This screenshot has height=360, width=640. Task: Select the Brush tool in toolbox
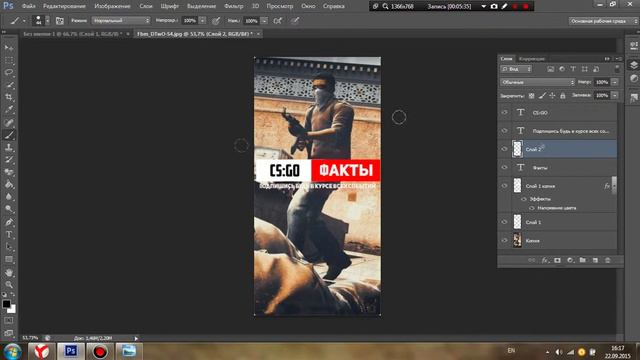click(x=9, y=135)
